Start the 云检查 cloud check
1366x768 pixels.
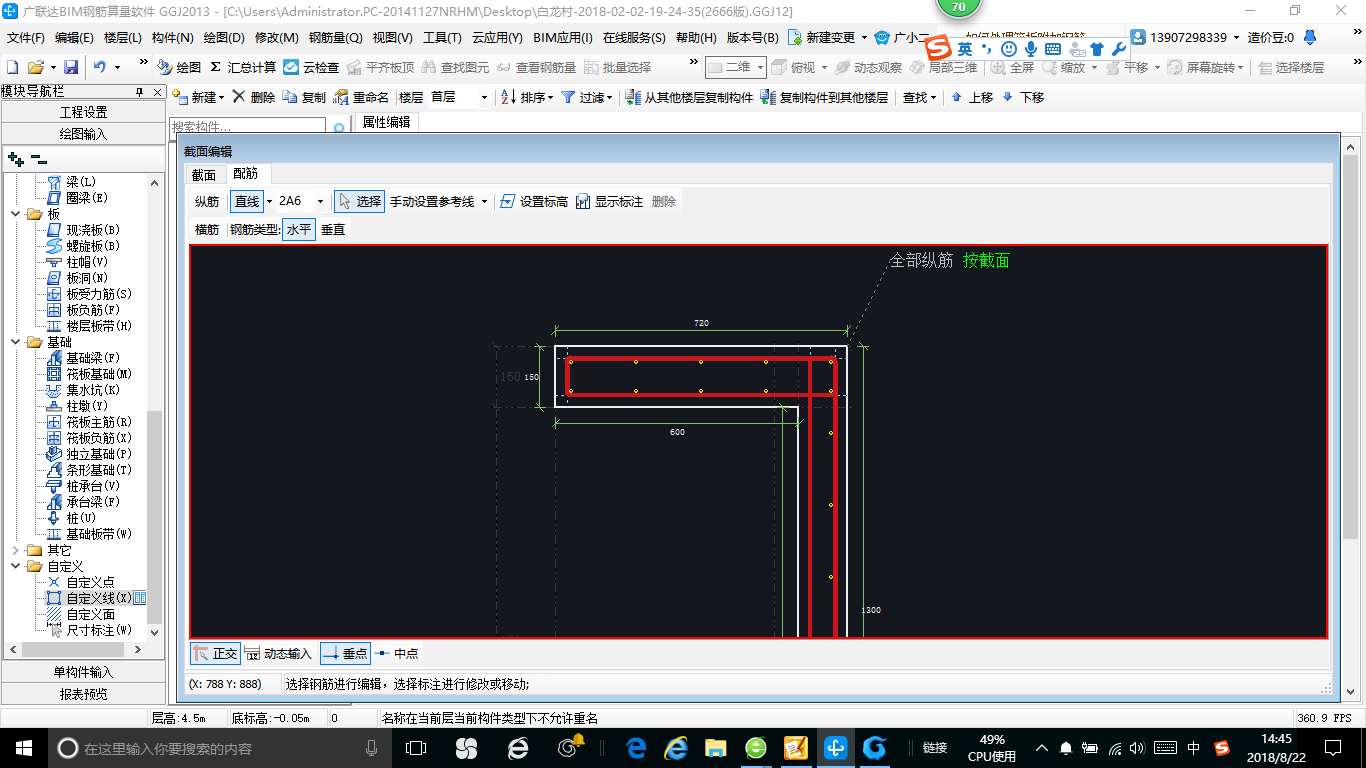click(311, 67)
